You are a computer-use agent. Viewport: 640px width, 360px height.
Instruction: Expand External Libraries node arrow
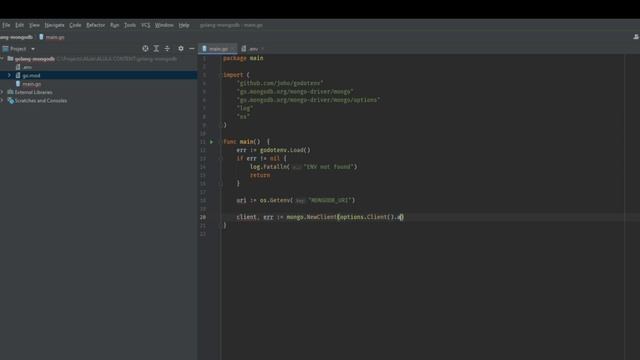click(x=2, y=92)
